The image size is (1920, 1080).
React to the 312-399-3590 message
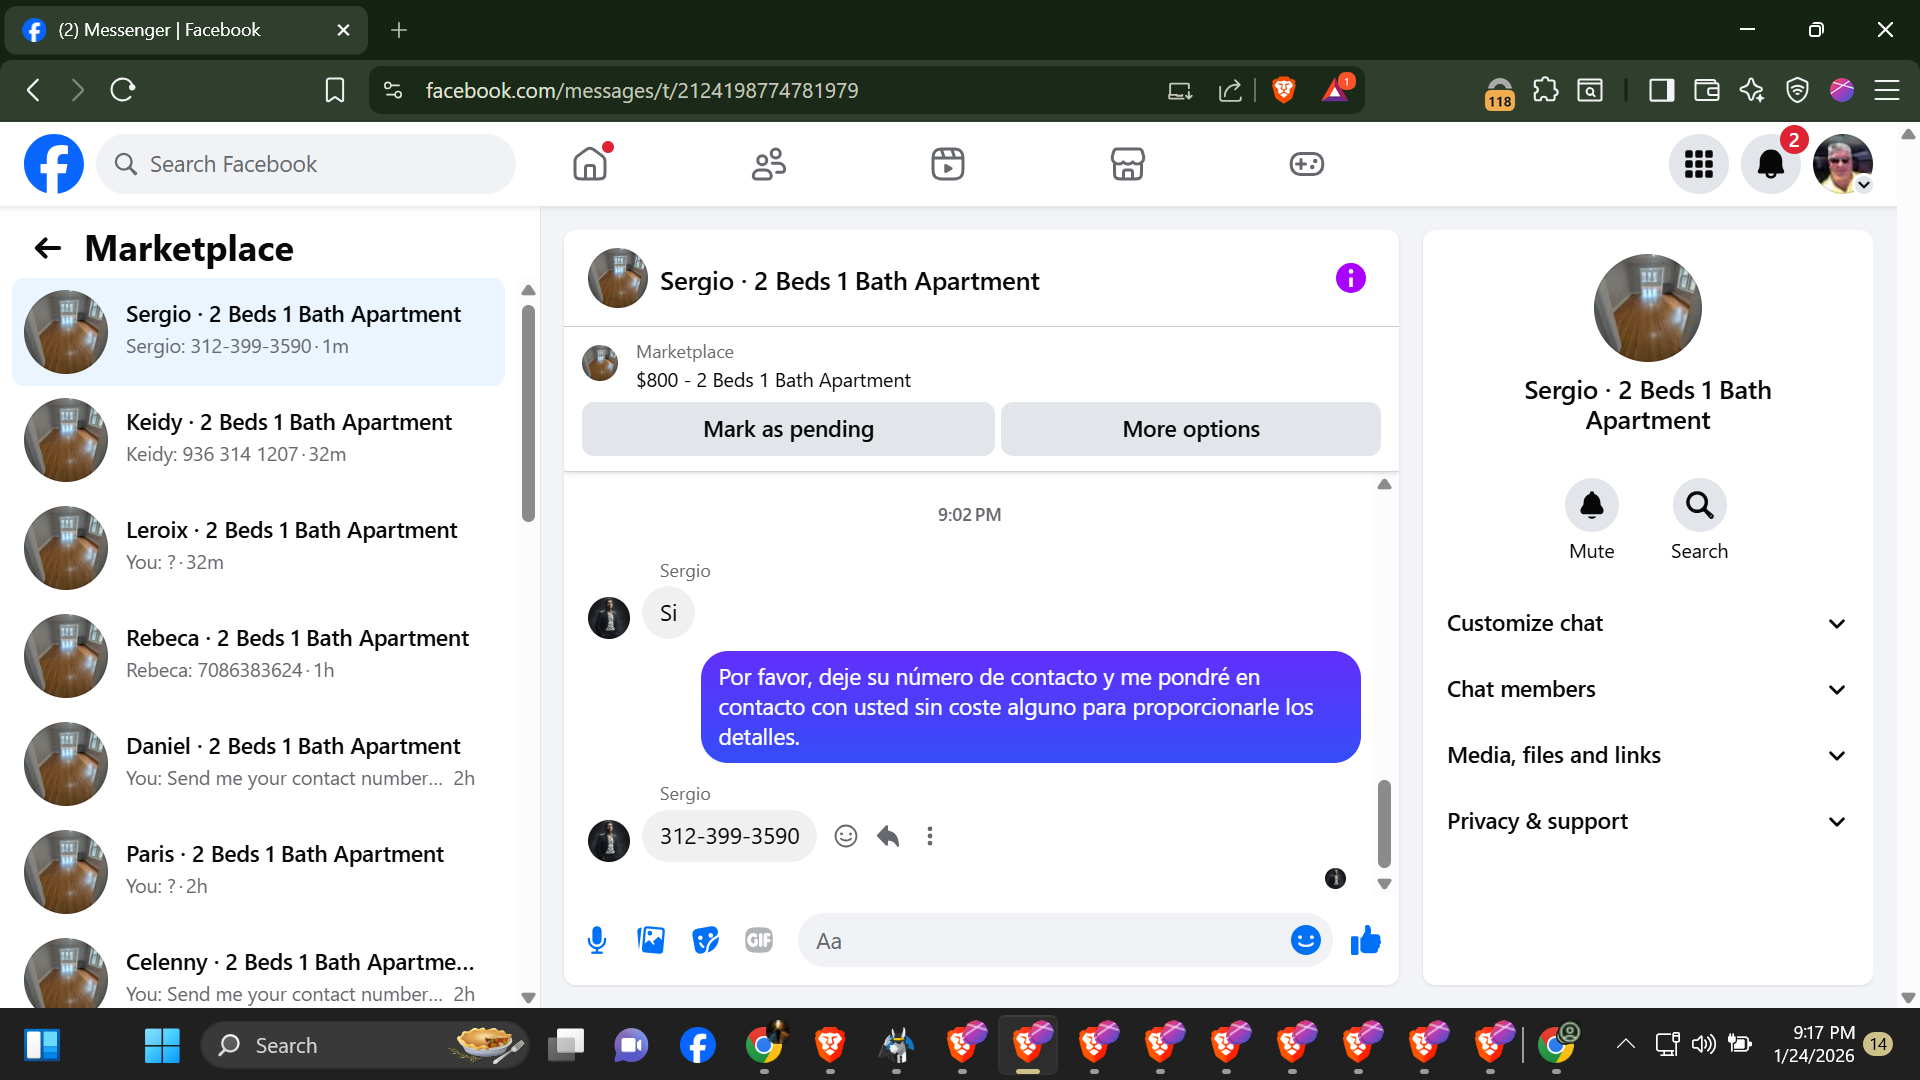[846, 836]
